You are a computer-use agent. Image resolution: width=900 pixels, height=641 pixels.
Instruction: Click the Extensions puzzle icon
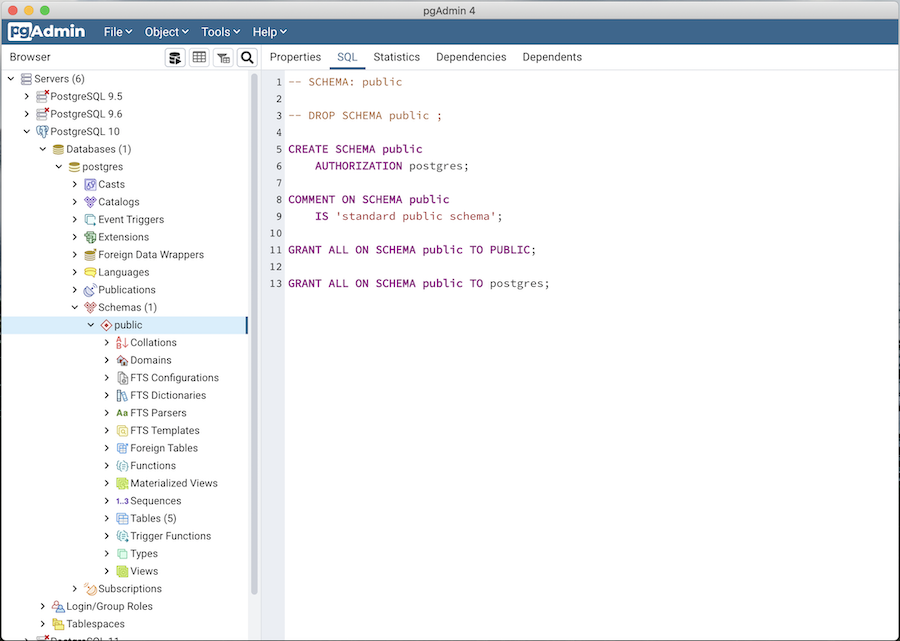click(91, 237)
